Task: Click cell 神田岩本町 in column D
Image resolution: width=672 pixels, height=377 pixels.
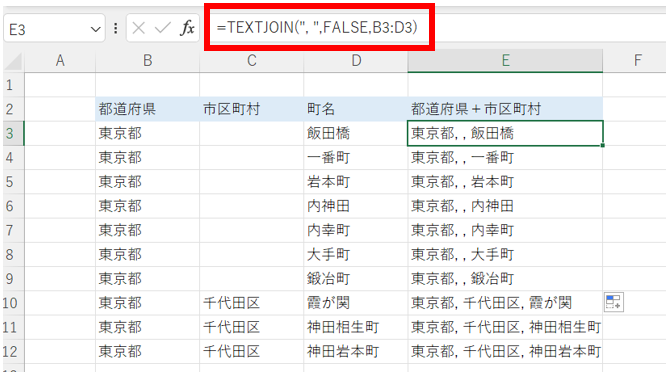Action: 356,351
